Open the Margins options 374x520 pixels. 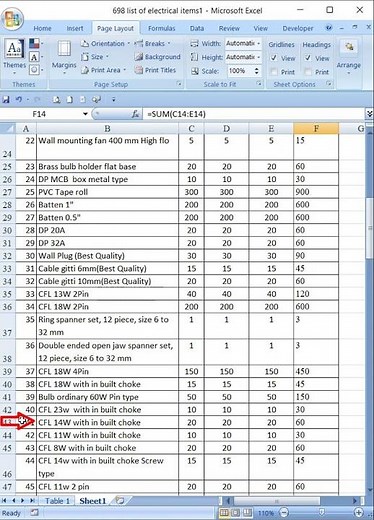click(x=64, y=57)
